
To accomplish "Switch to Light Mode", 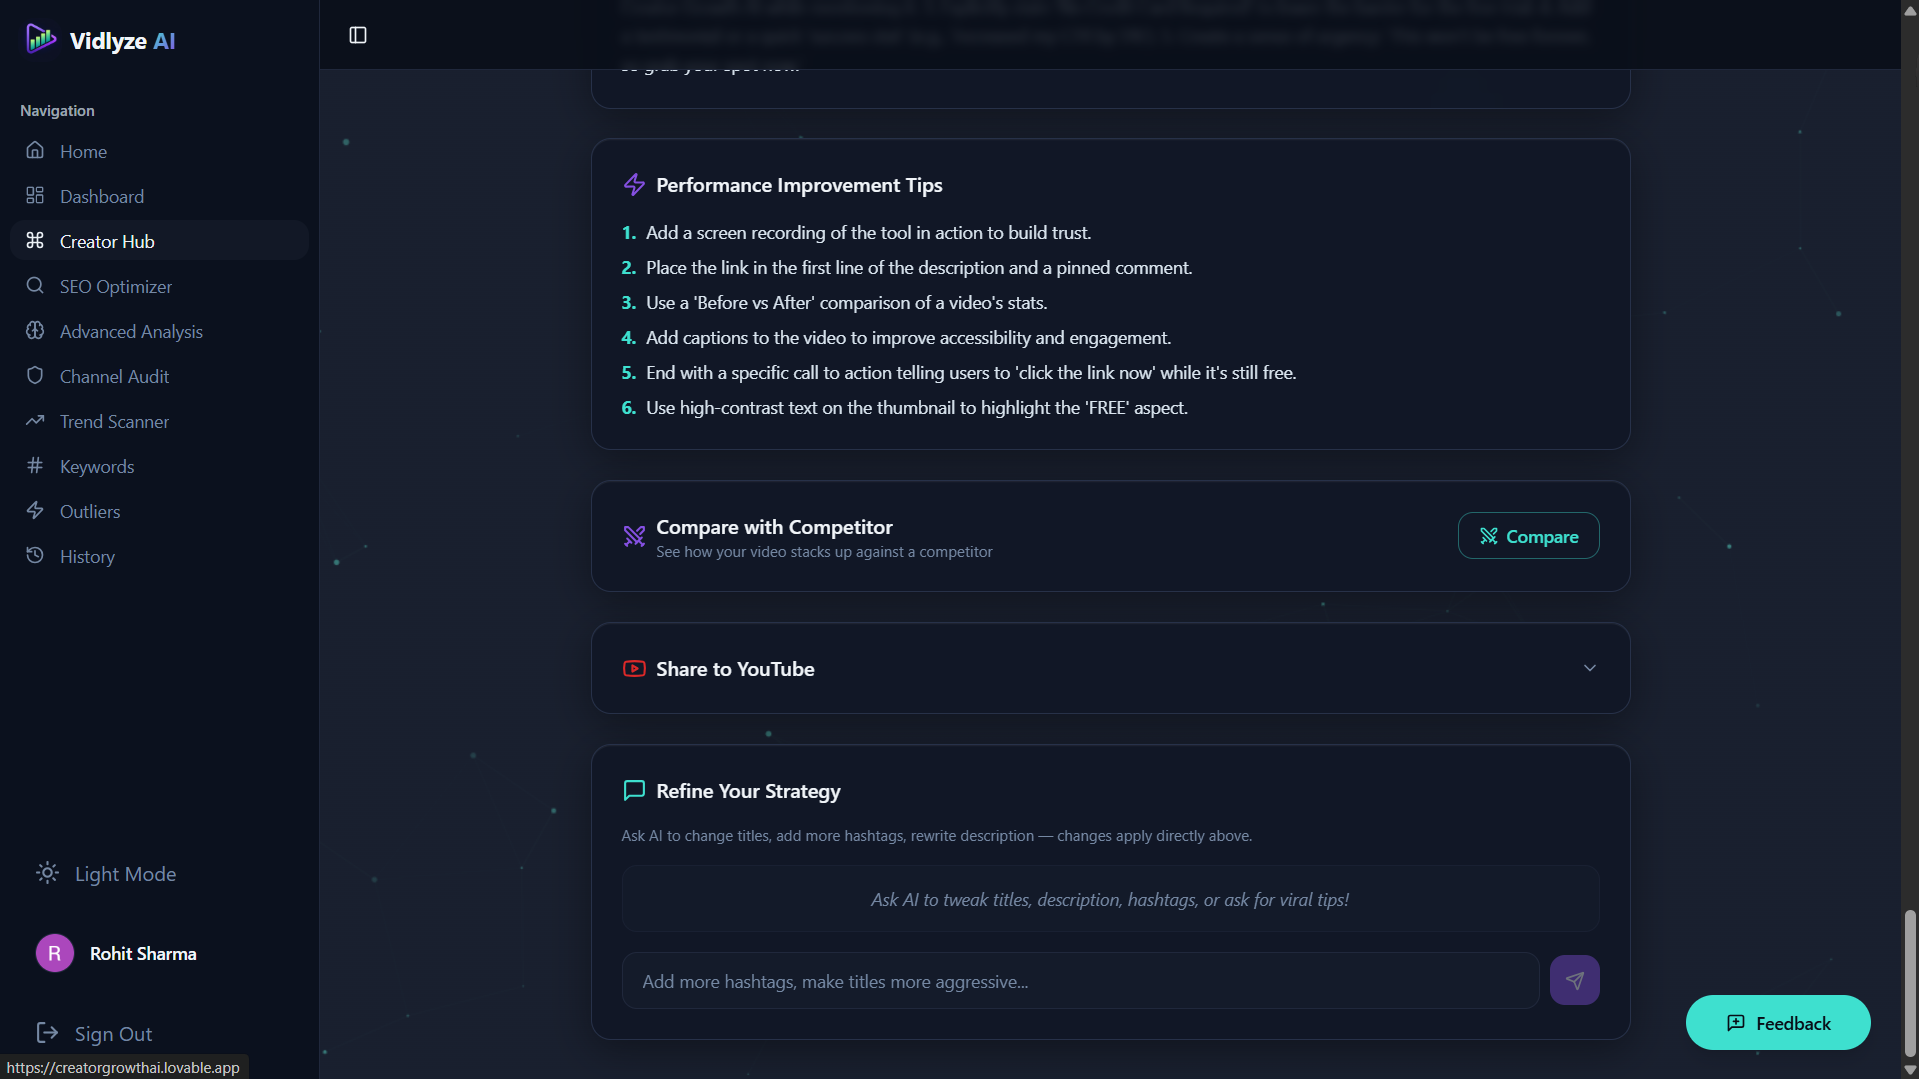I will point(105,873).
